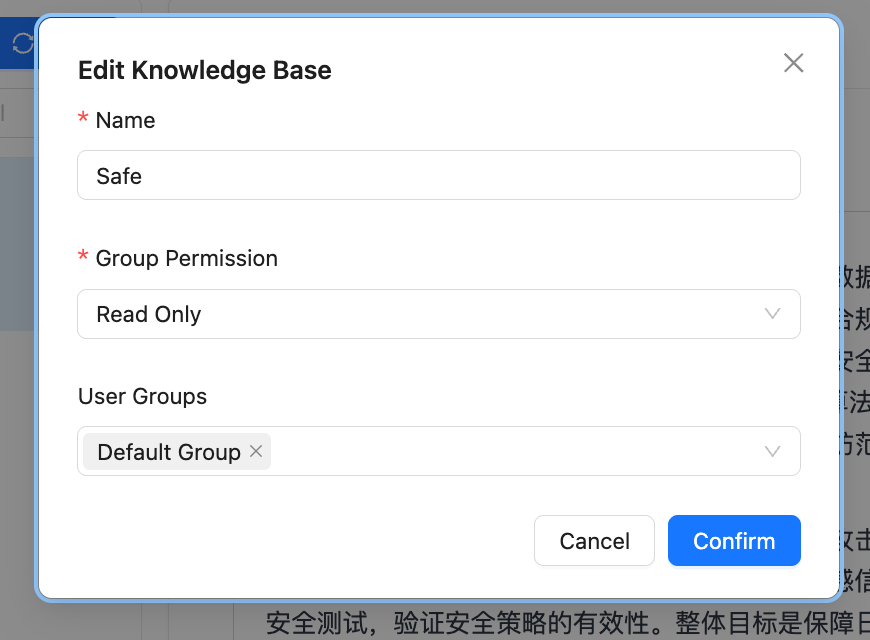This screenshot has height=640, width=870.
Task: Close the Edit Knowledge Base dialog via X
Action: coord(793,62)
